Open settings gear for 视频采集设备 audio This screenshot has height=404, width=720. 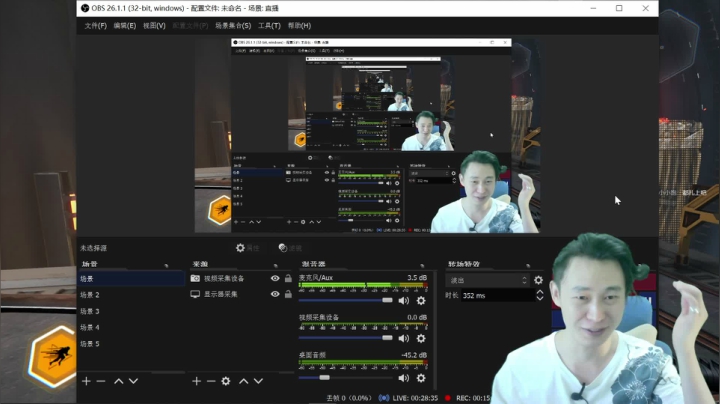[421, 338]
